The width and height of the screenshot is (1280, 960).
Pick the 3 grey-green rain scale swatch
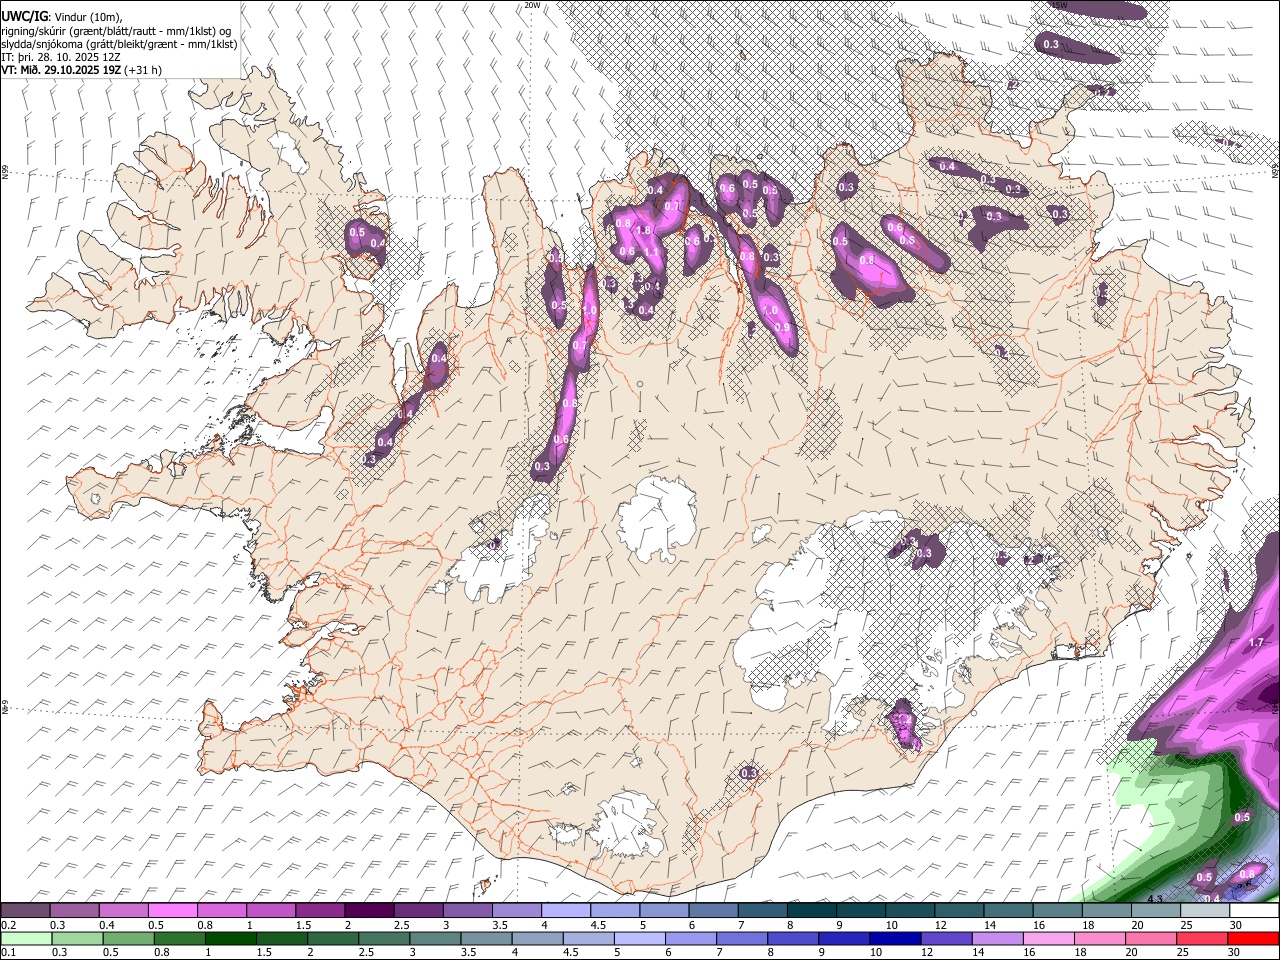pyautogui.click(x=433, y=939)
